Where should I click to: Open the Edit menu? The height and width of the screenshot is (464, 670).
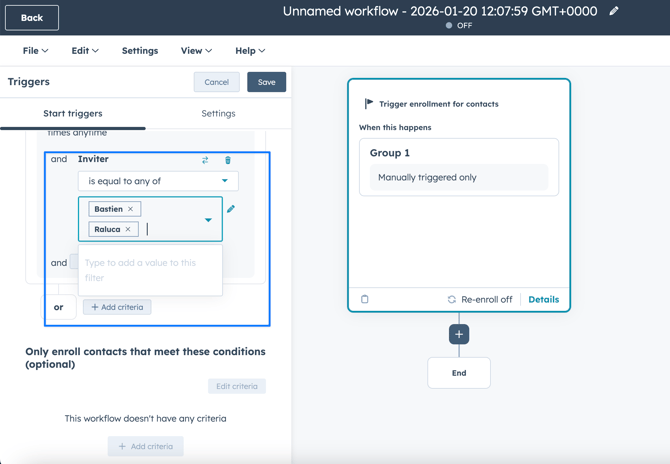pos(84,51)
